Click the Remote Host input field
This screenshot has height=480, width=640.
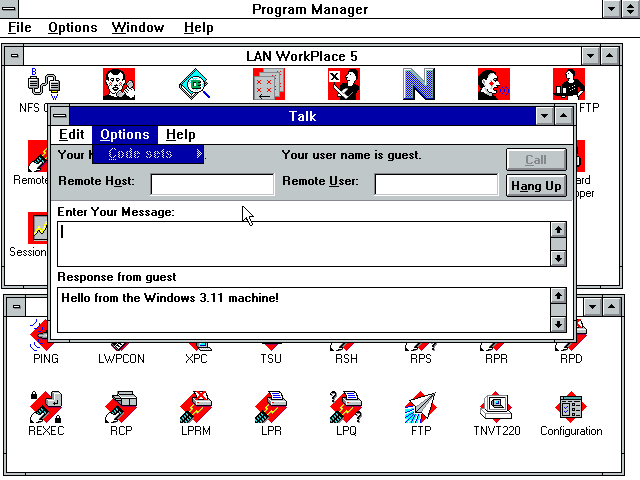pos(212,184)
